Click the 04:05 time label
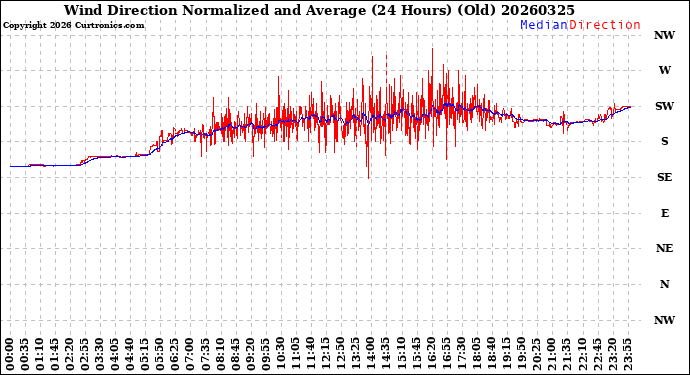 115,354
